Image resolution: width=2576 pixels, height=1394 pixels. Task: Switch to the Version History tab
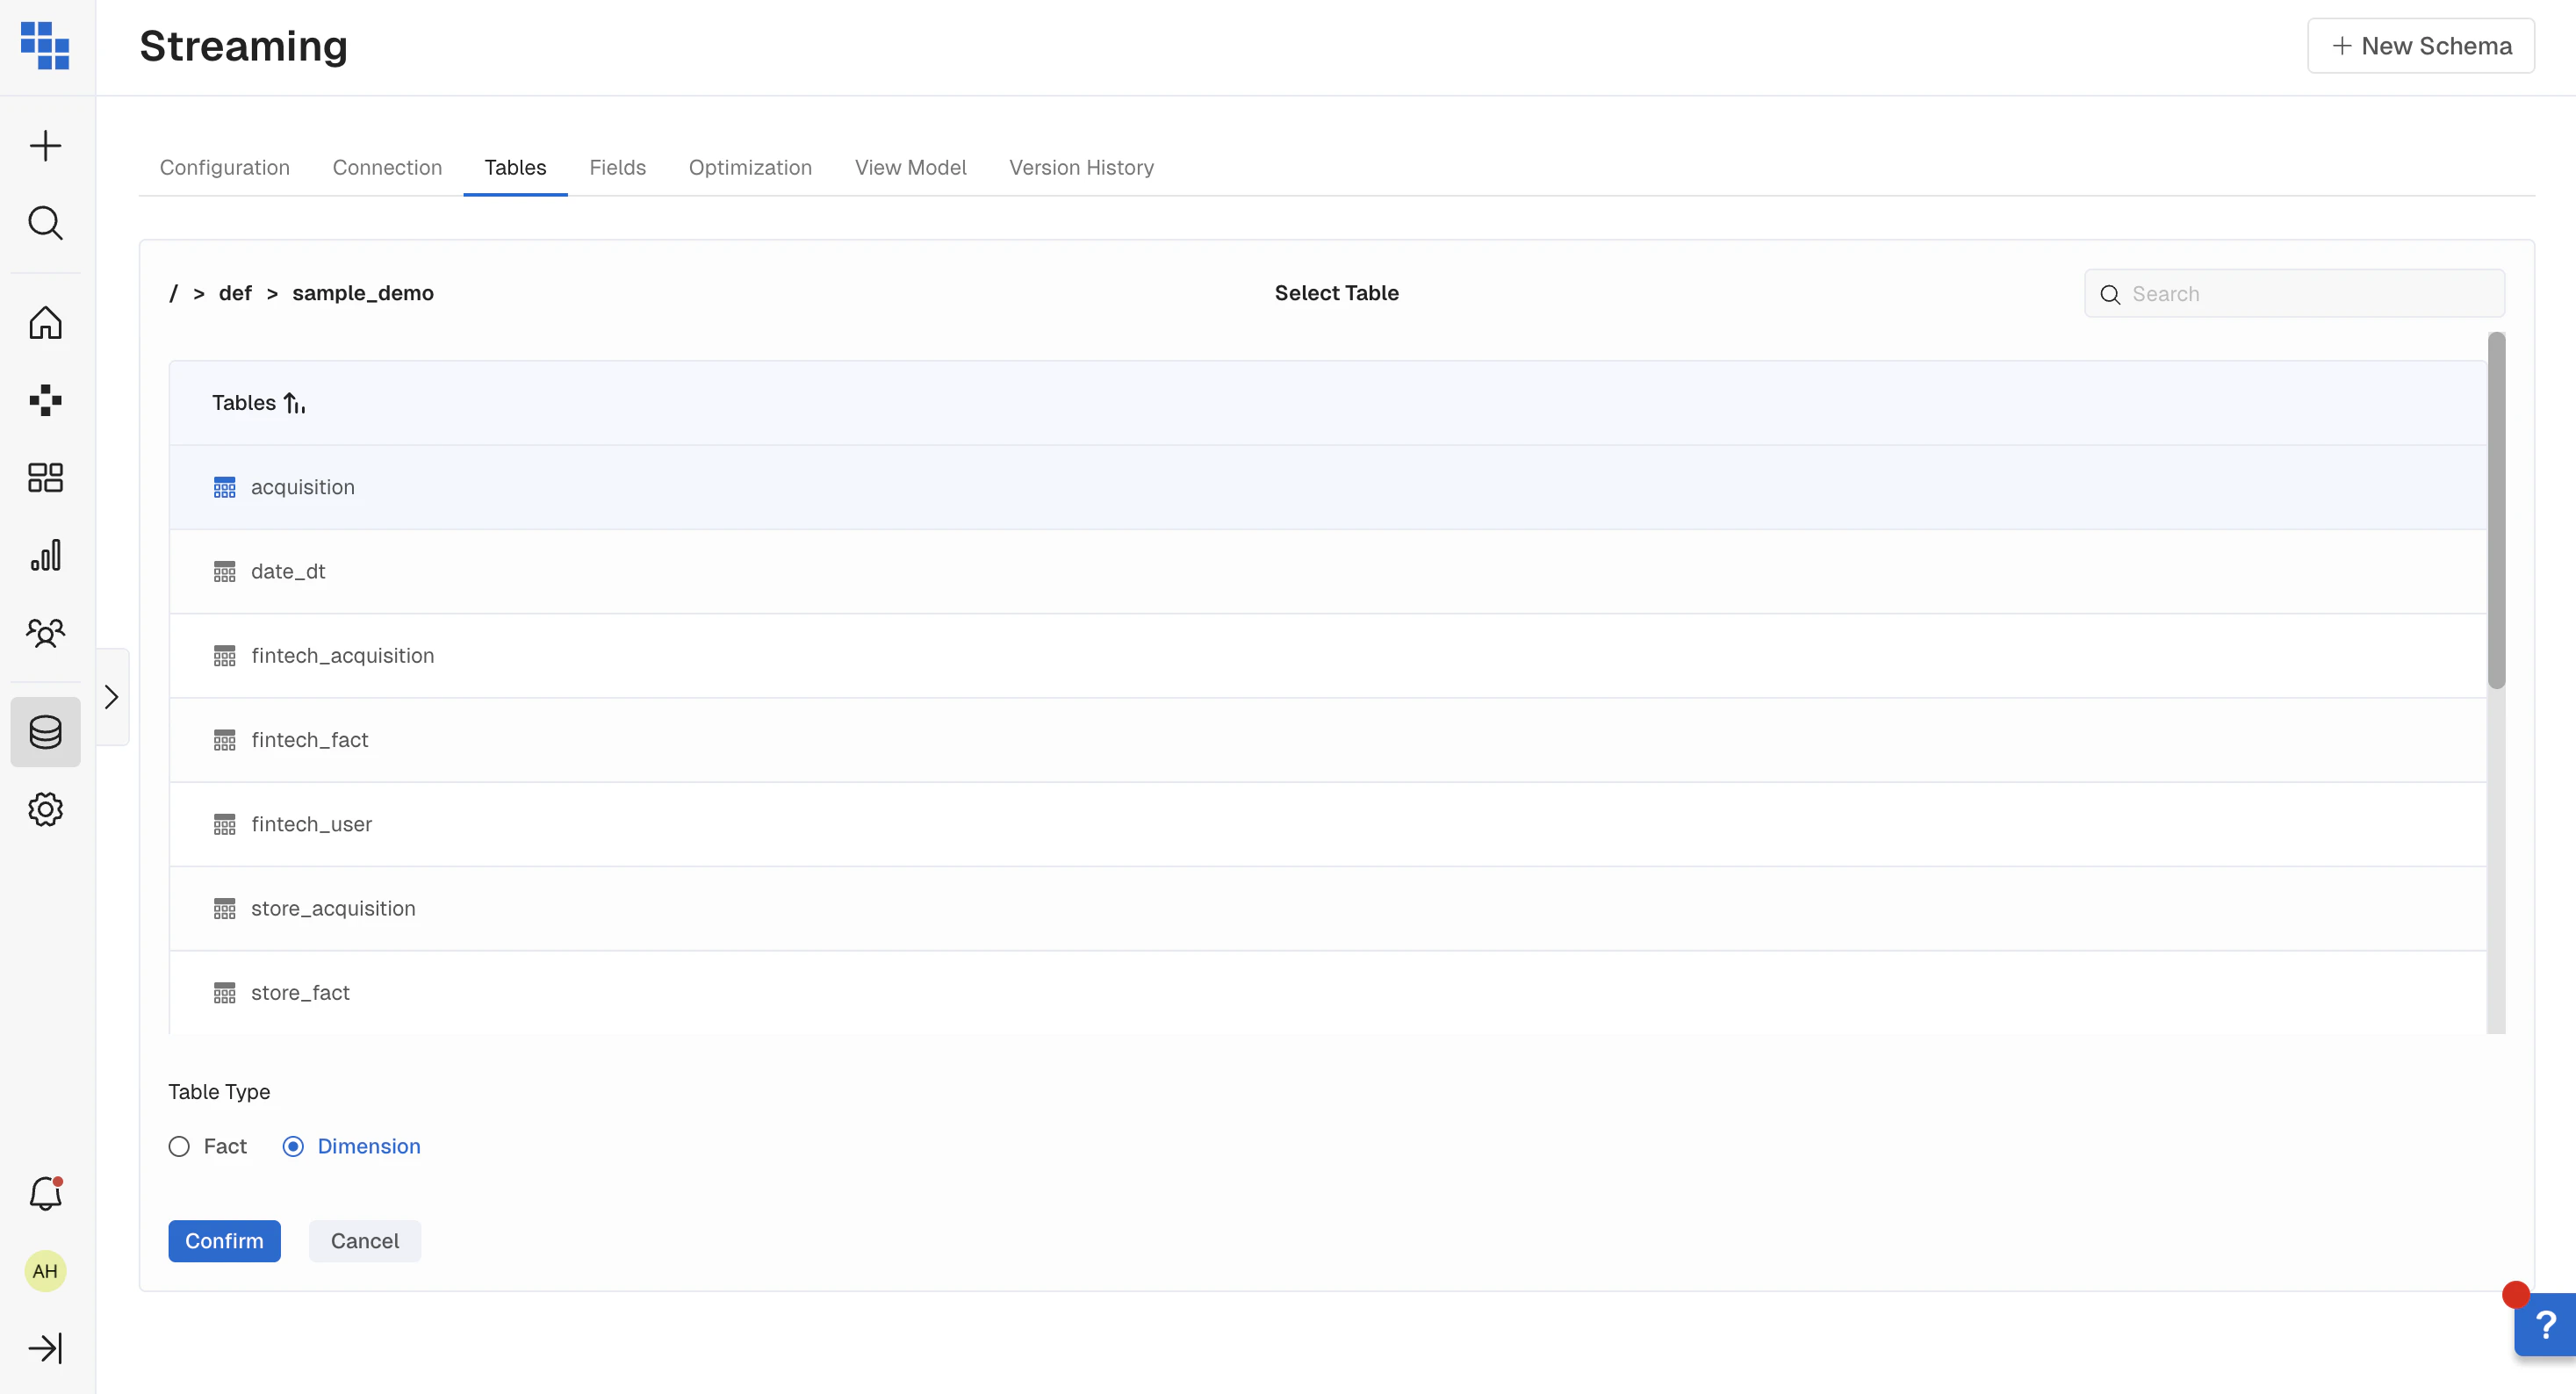click(x=1081, y=167)
